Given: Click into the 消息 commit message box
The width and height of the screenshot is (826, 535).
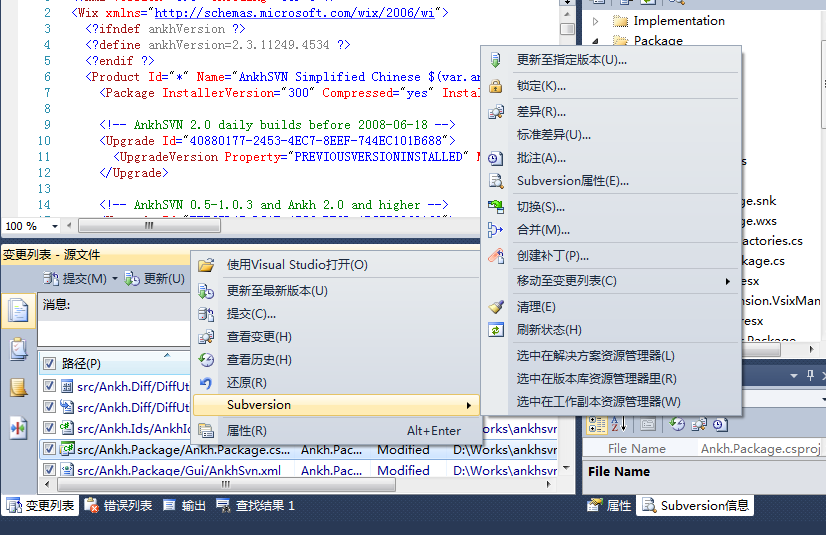Looking at the screenshot, I should pos(116,334).
